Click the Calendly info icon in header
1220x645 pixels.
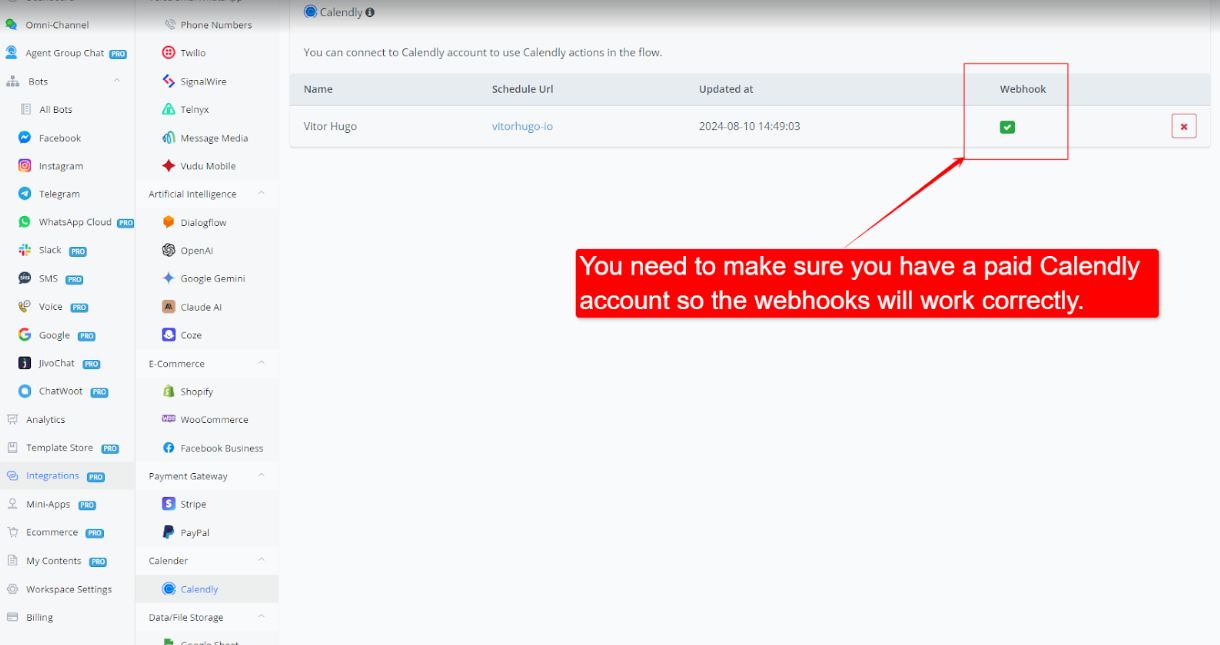[370, 13]
